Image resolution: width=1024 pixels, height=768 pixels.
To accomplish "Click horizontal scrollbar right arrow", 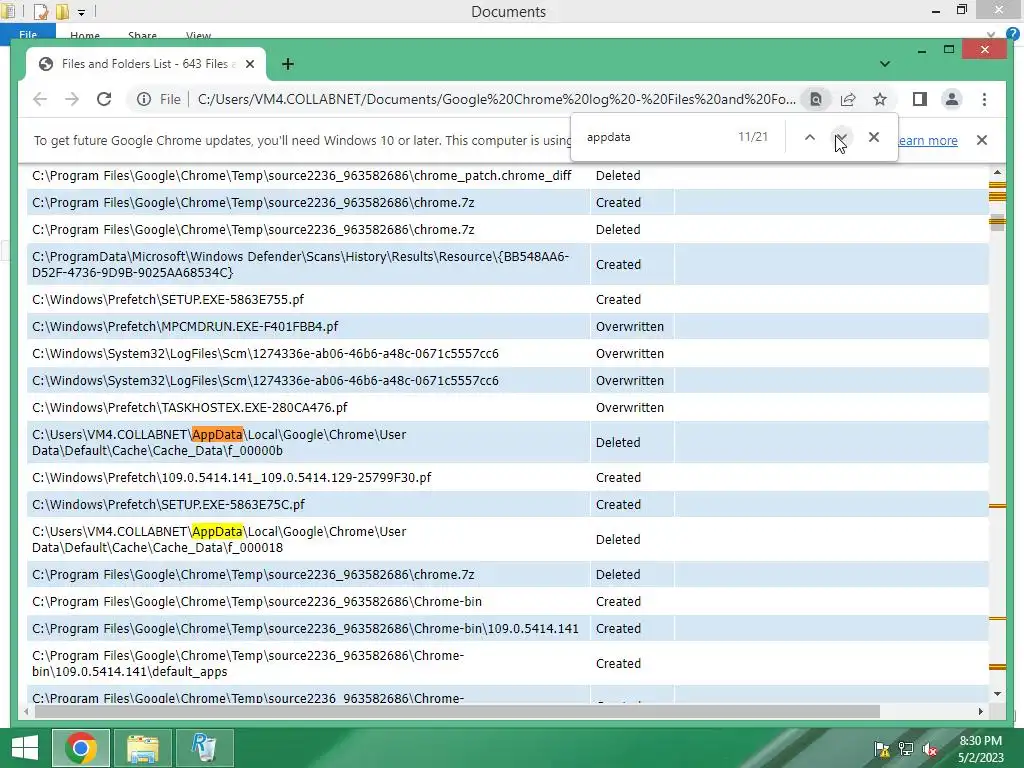I will [x=981, y=711].
